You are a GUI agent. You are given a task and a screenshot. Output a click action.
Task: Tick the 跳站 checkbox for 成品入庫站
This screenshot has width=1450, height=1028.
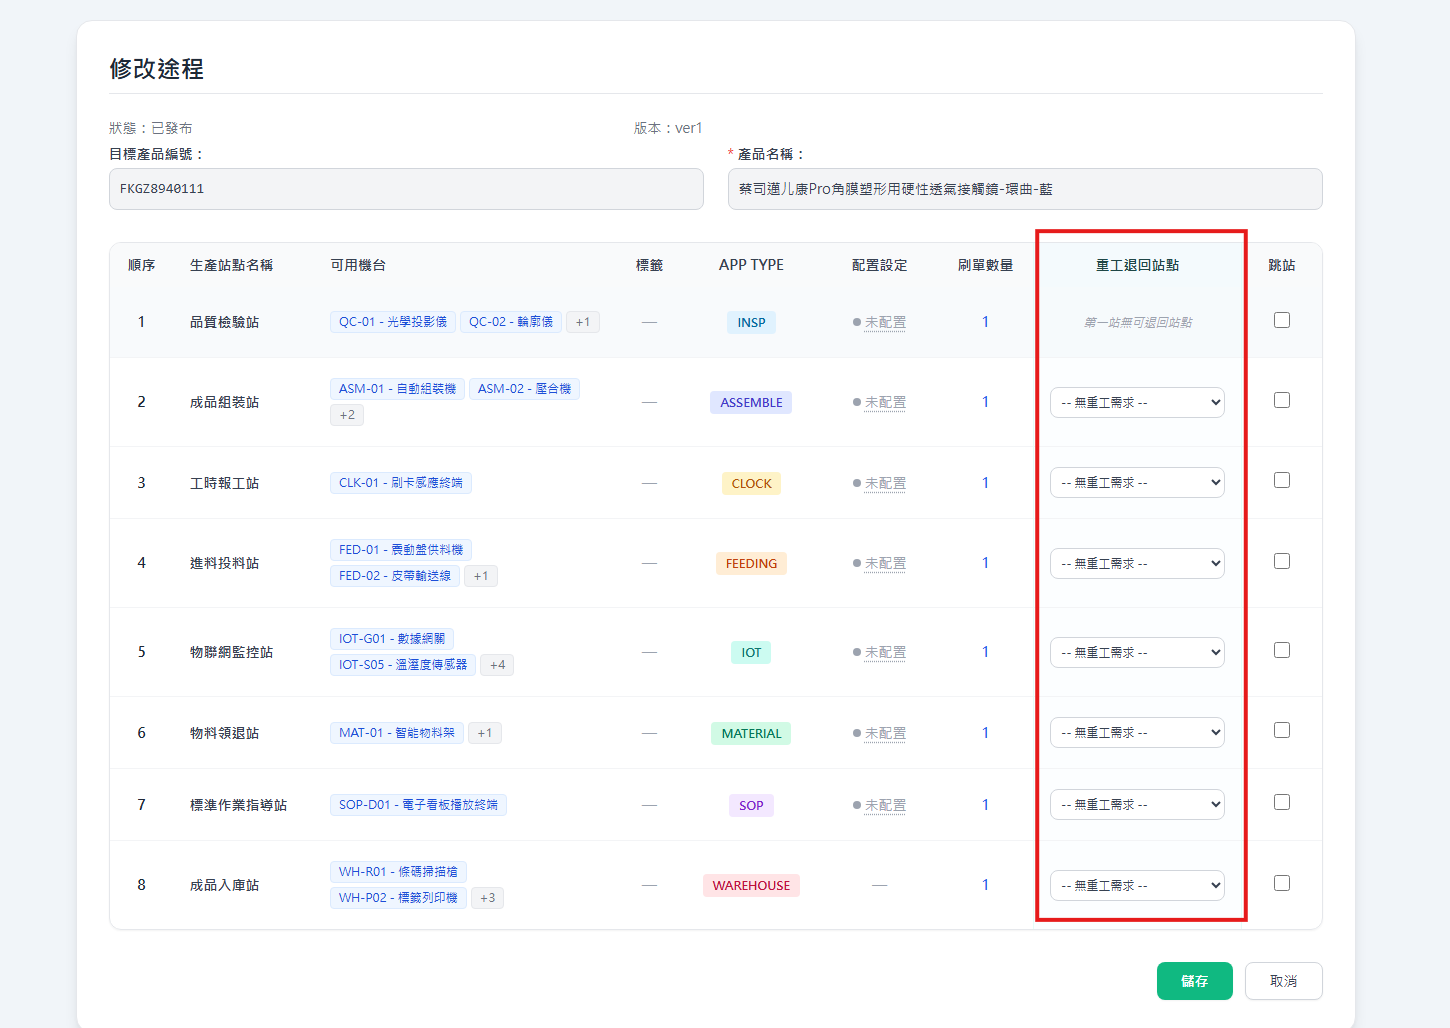point(1282,883)
